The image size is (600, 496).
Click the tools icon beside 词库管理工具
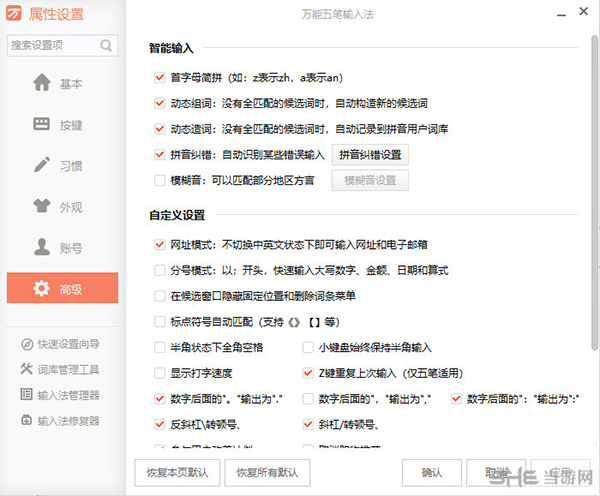[26, 369]
